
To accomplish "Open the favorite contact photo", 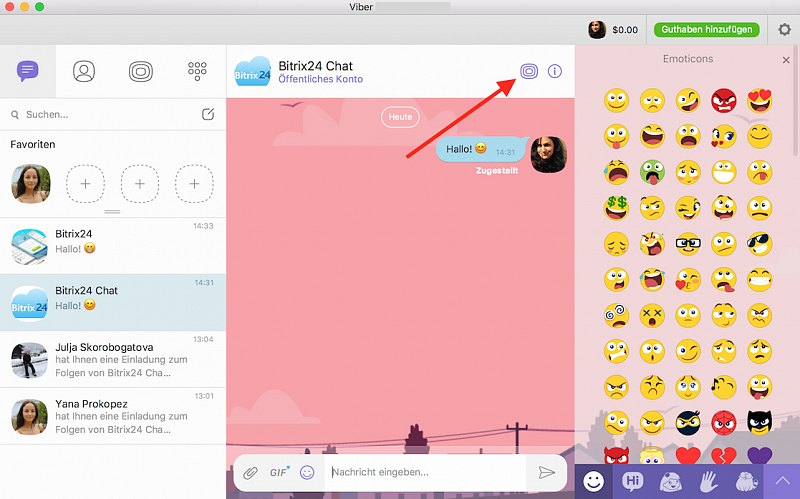I will [x=31, y=184].
